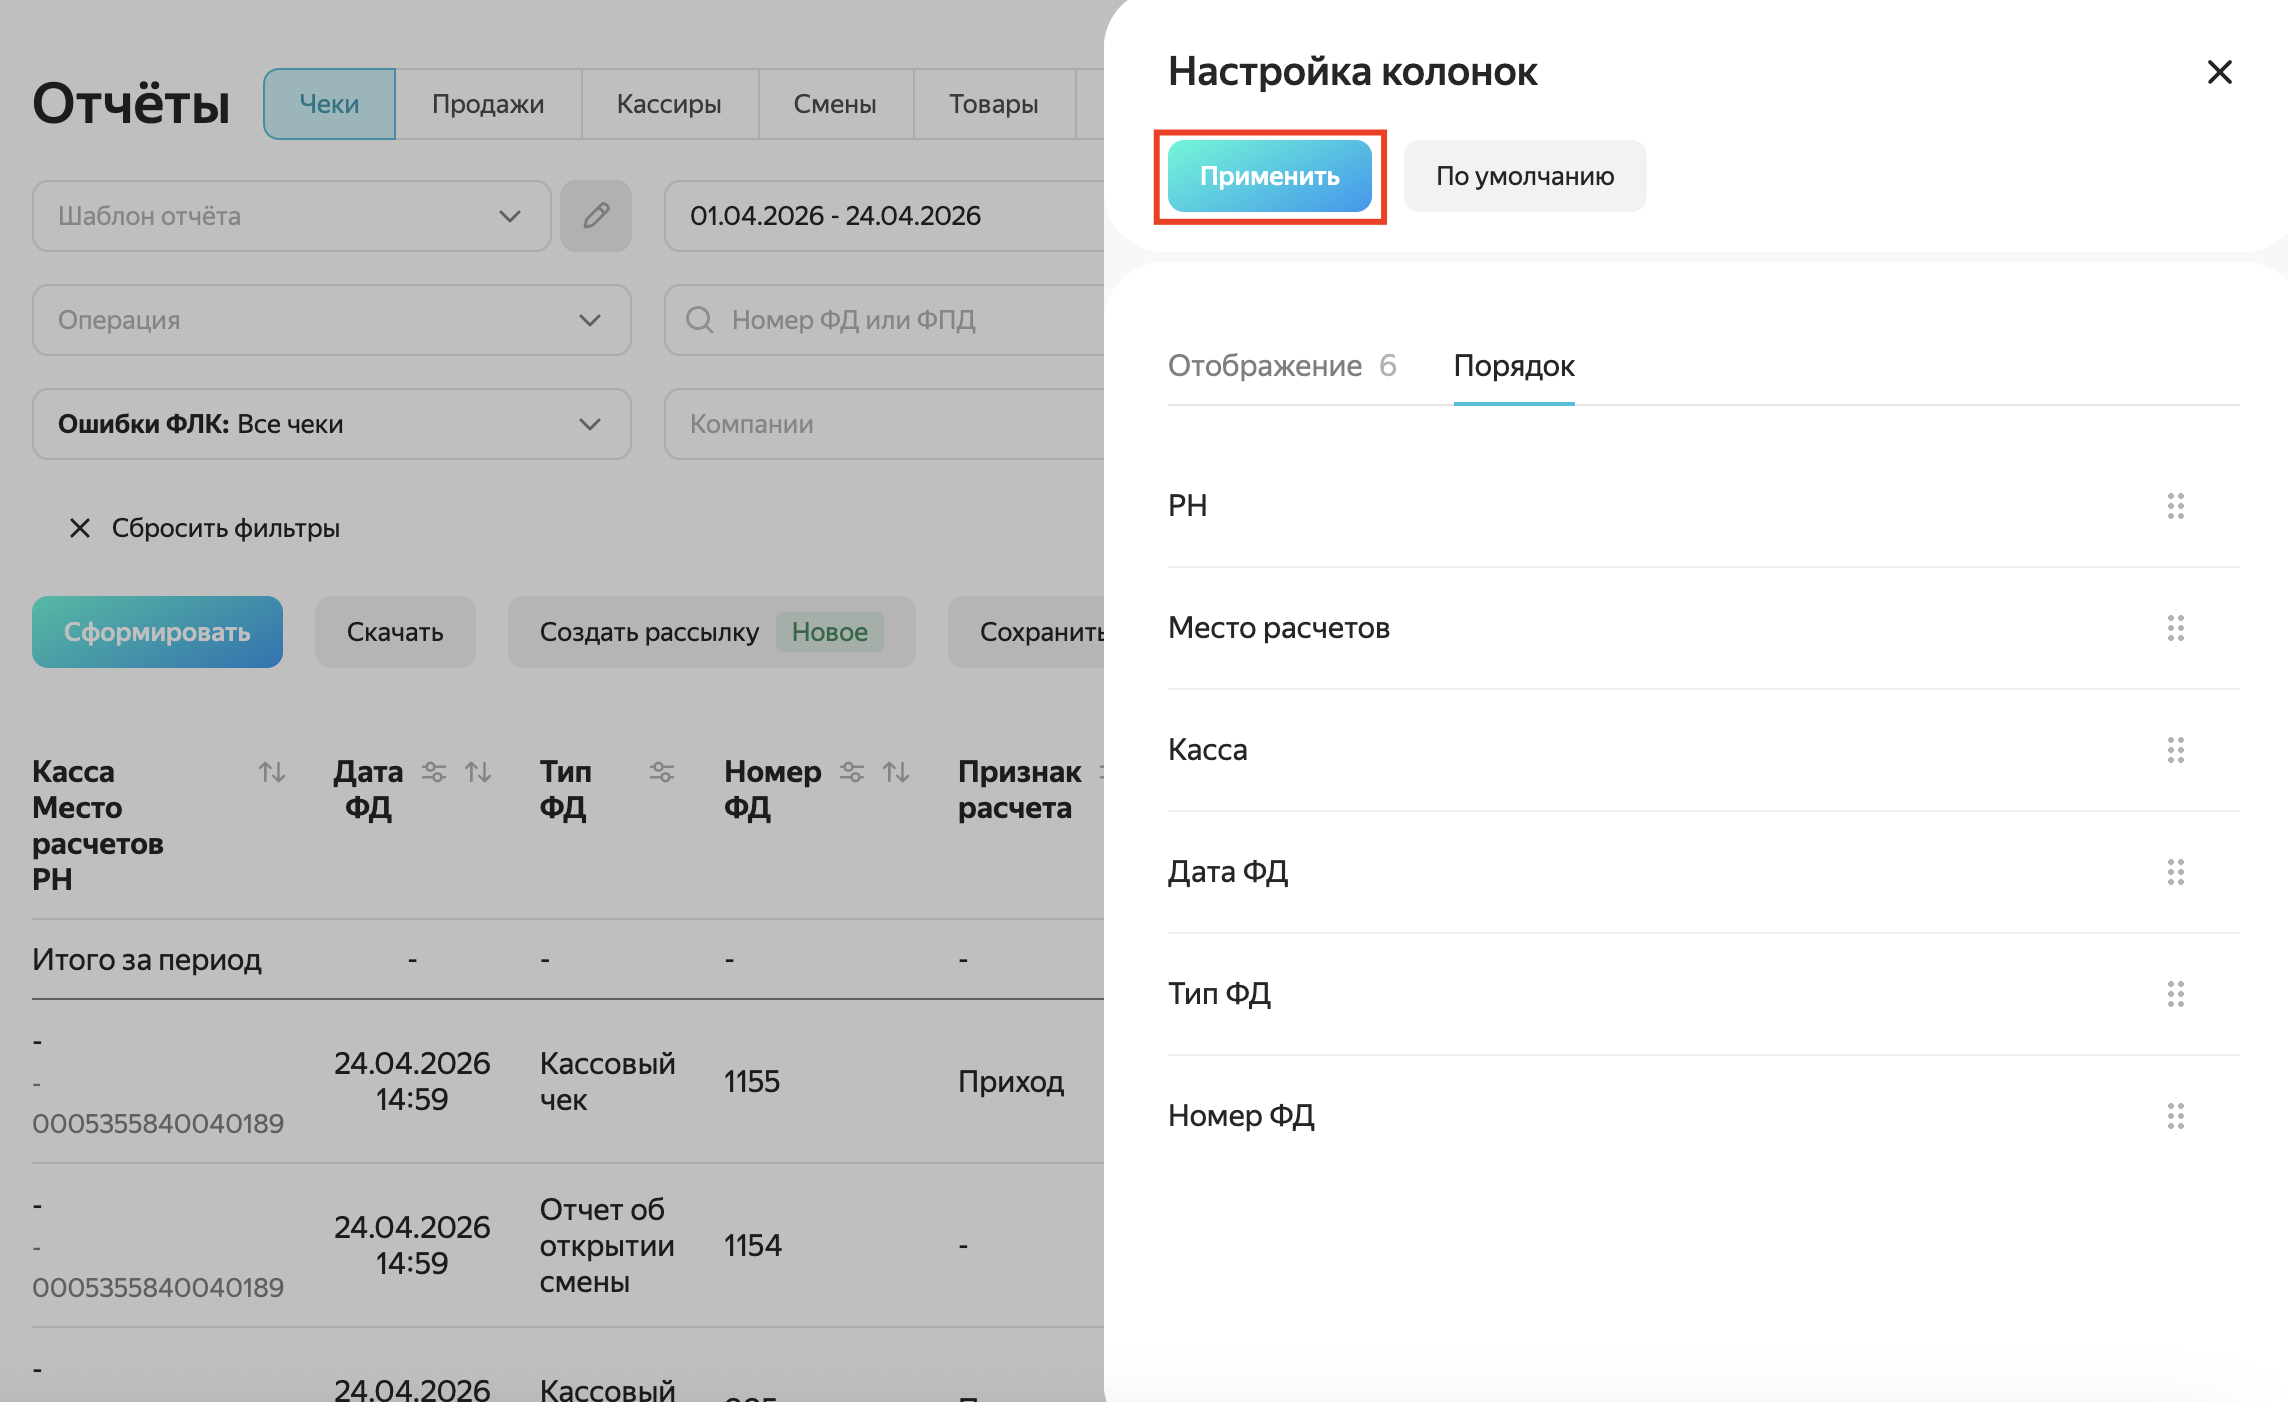Click the Приход cell
Screen dimensions: 2288x1402
pos(1011,1082)
